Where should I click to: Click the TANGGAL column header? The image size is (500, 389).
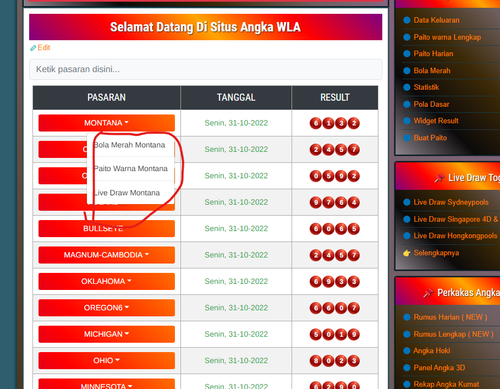(x=236, y=97)
